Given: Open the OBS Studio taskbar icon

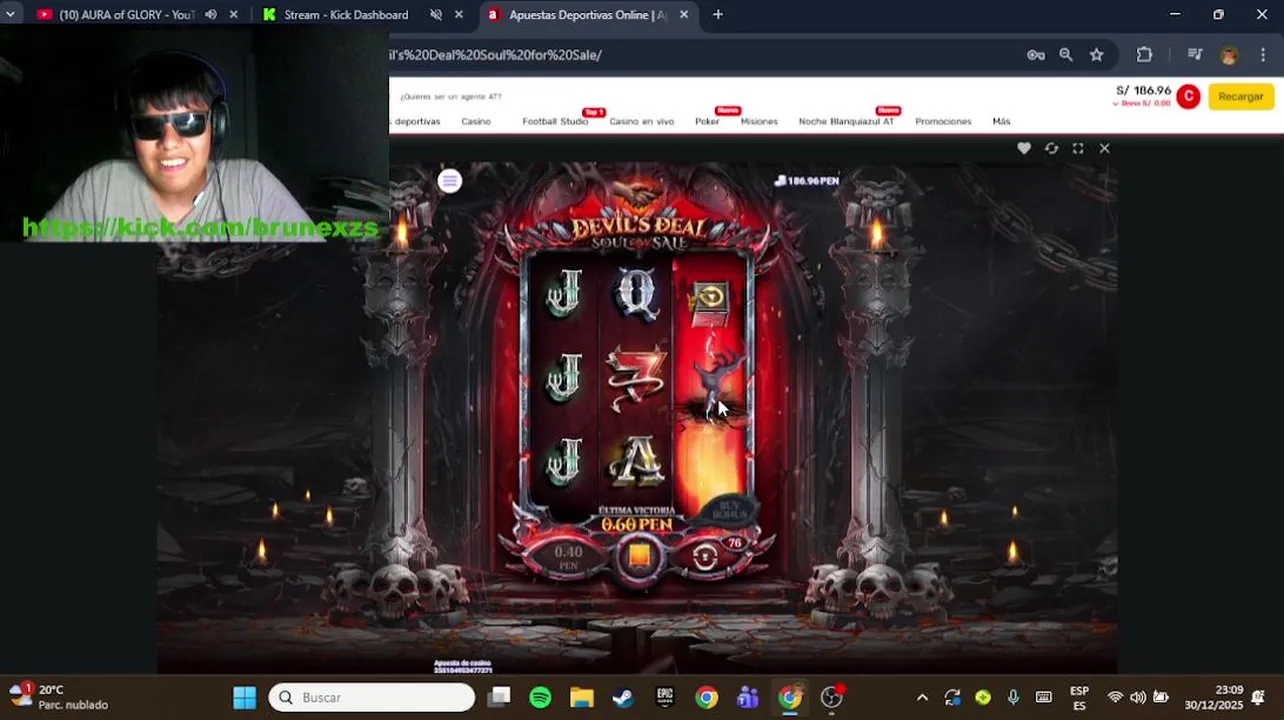Looking at the screenshot, I should 832,697.
